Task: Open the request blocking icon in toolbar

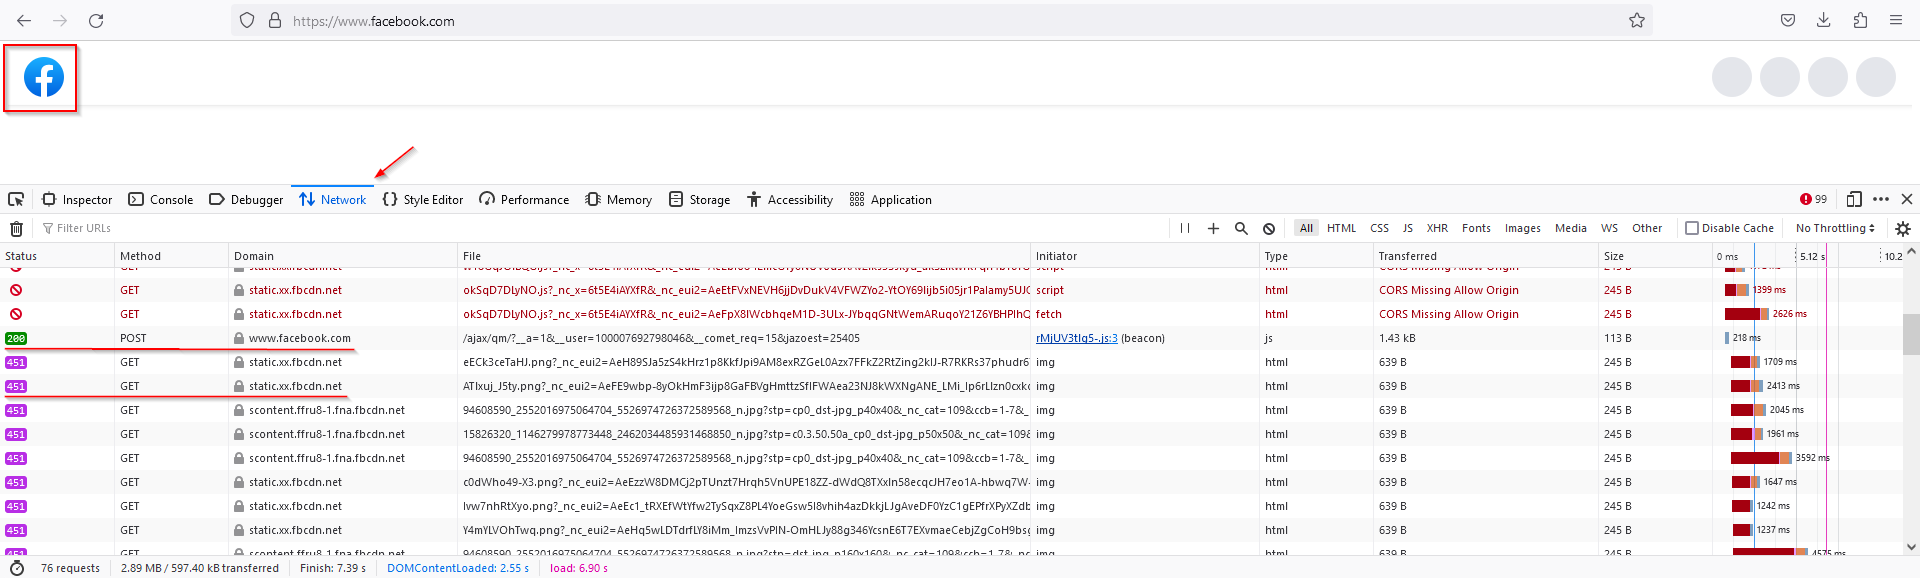Action: pyautogui.click(x=1269, y=228)
